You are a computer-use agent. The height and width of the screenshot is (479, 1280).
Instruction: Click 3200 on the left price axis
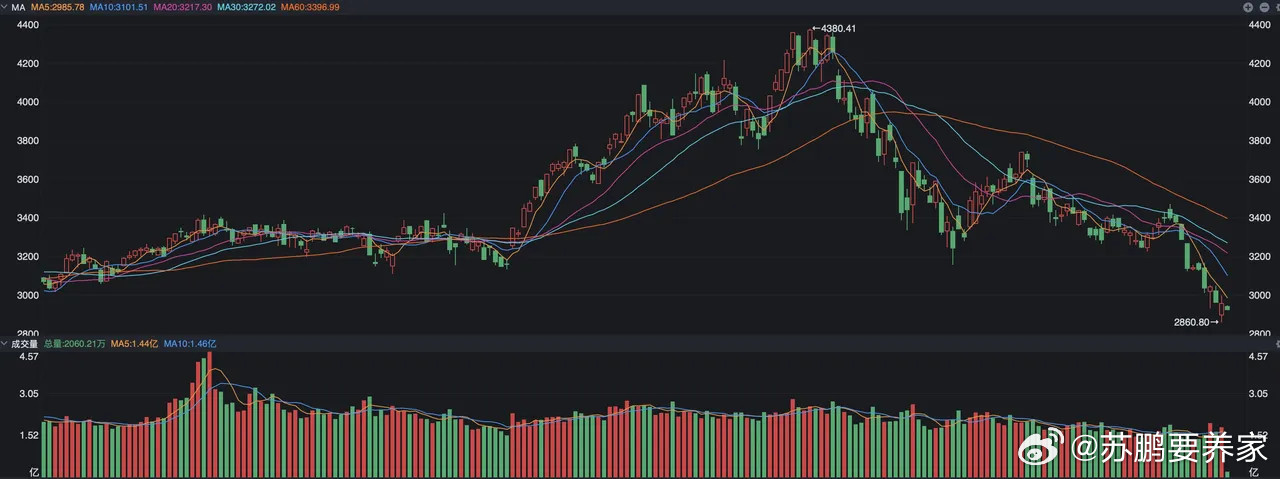(x=29, y=257)
